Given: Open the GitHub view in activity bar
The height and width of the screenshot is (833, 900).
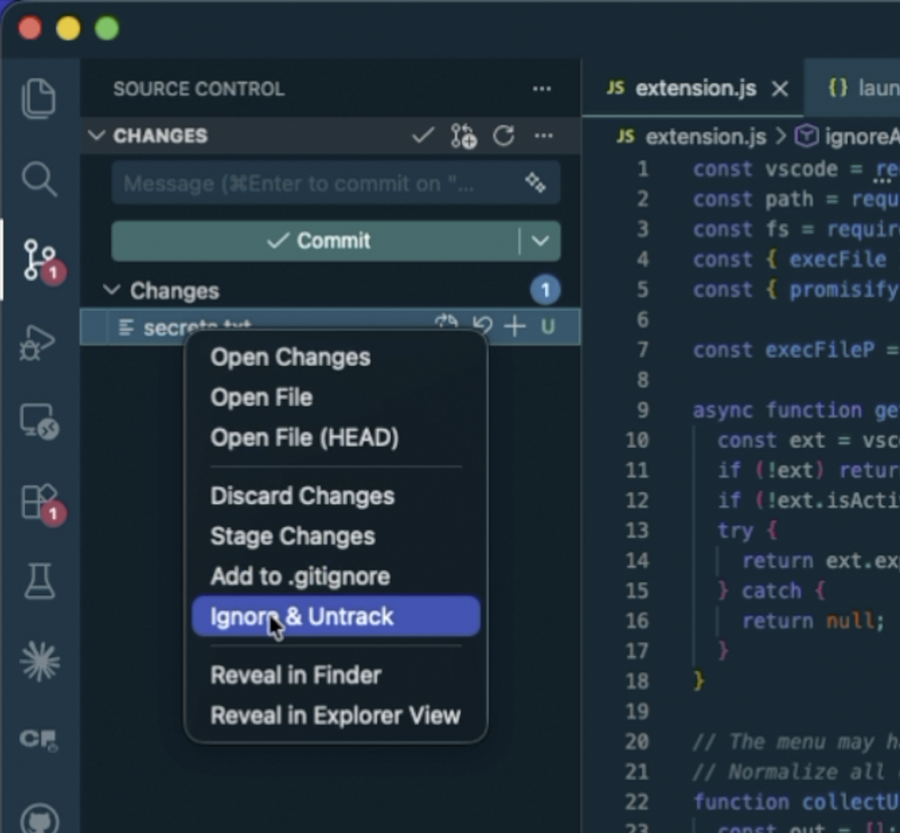Looking at the screenshot, I should click(x=39, y=819).
